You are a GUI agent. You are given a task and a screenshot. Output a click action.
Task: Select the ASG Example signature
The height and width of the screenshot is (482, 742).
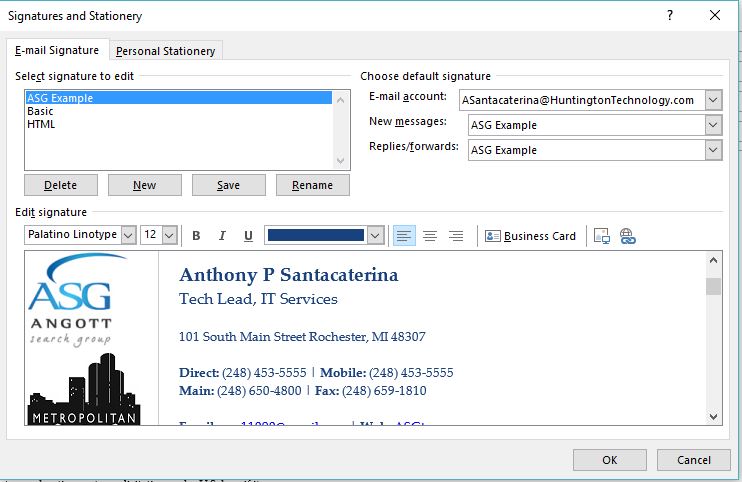click(x=179, y=98)
